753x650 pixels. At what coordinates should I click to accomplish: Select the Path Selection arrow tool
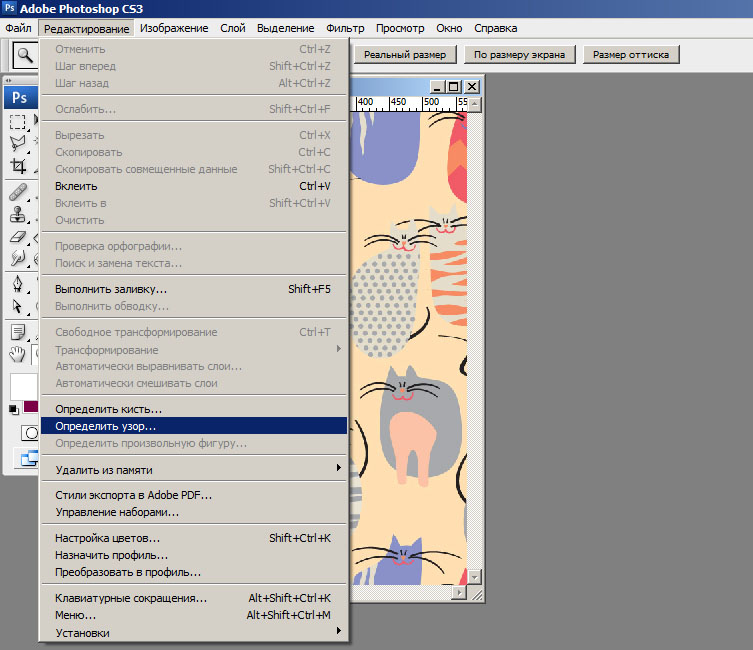[18, 306]
